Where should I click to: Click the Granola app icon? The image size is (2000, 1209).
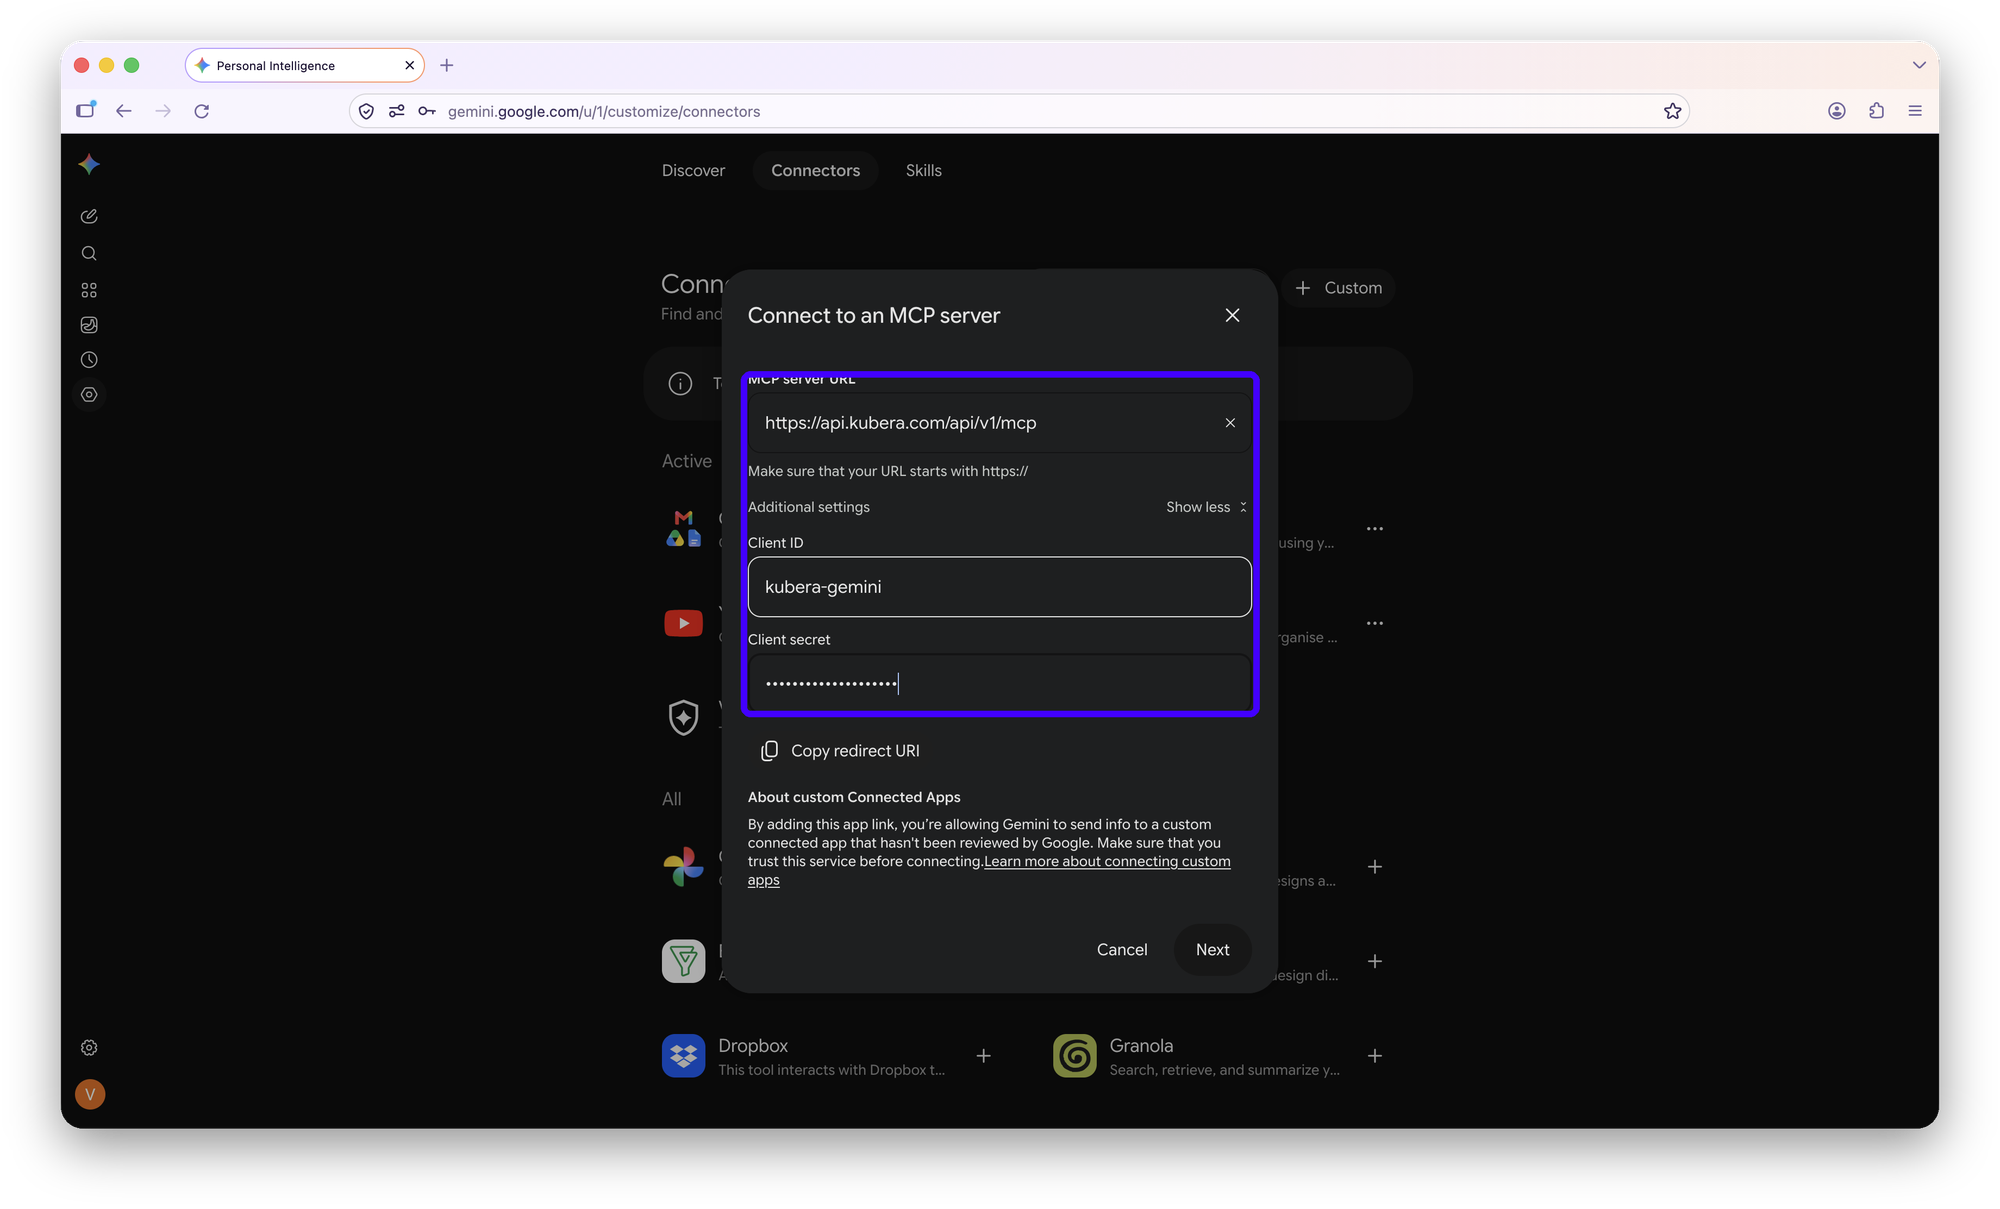click(1075, 1056)
